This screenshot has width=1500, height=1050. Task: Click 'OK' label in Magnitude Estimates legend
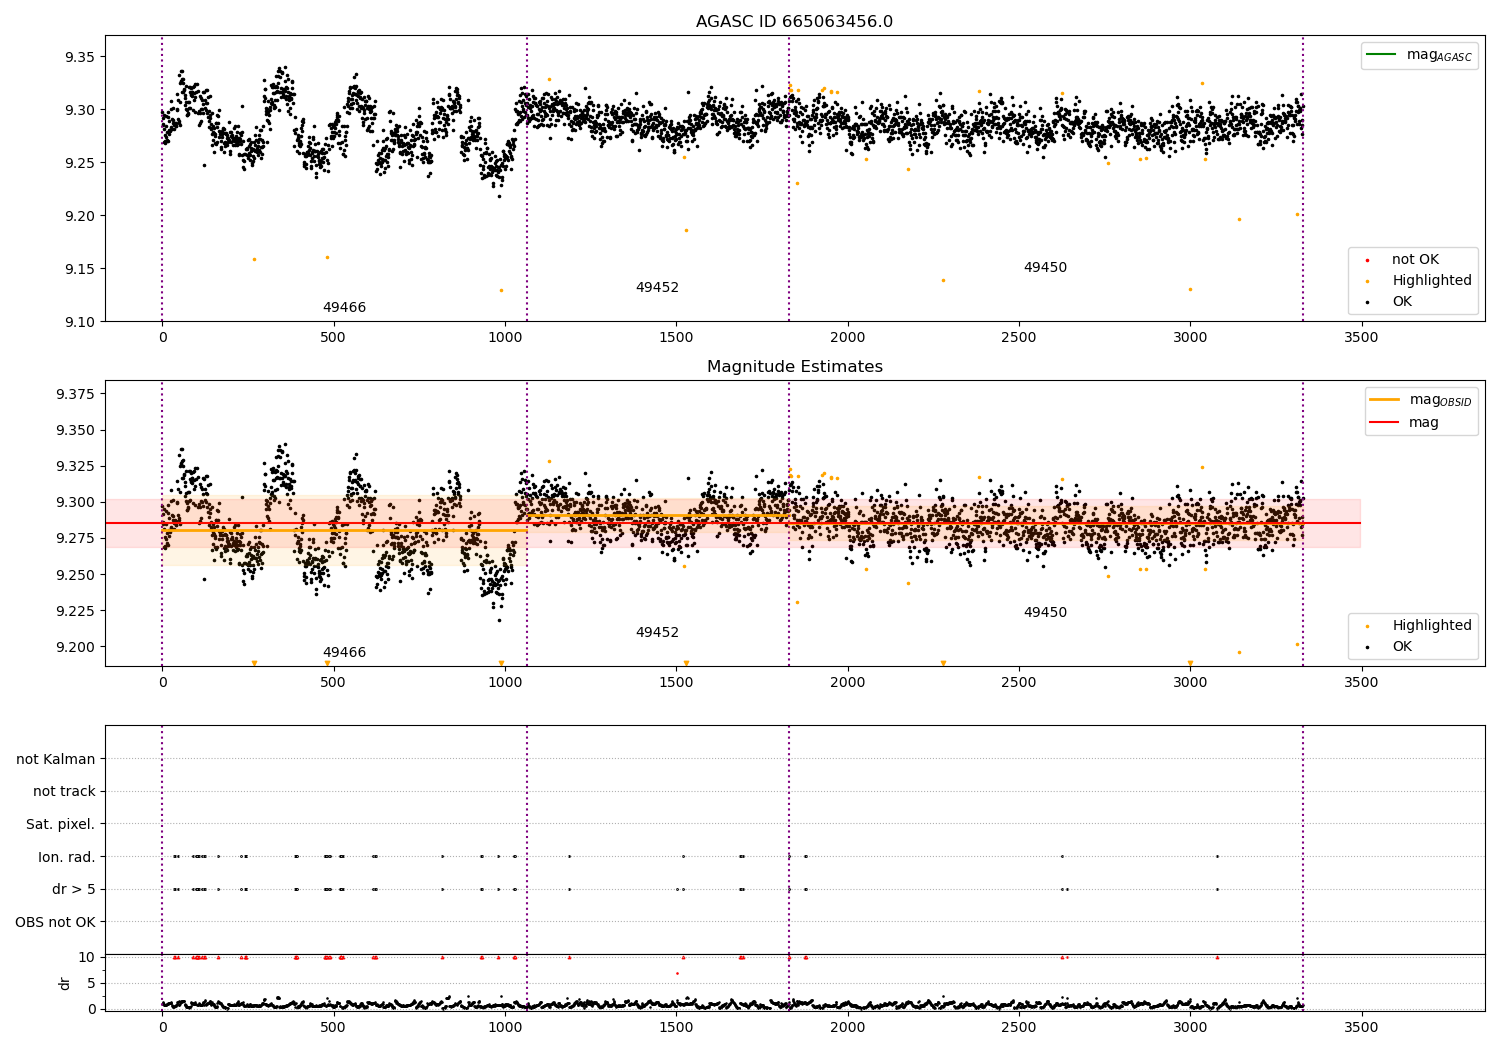(1402, 647)
